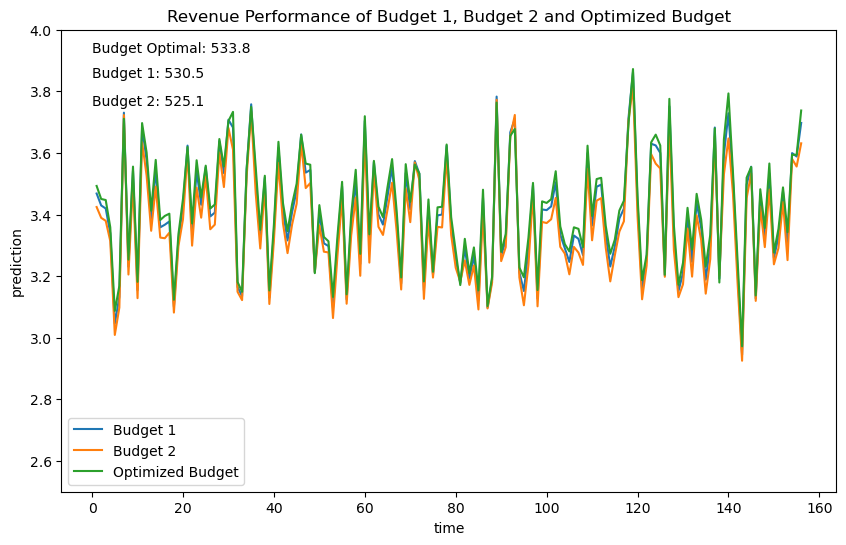This screenshot has width=846, height=545.
Task: Click the chart title text
Action: click(448, 16)
